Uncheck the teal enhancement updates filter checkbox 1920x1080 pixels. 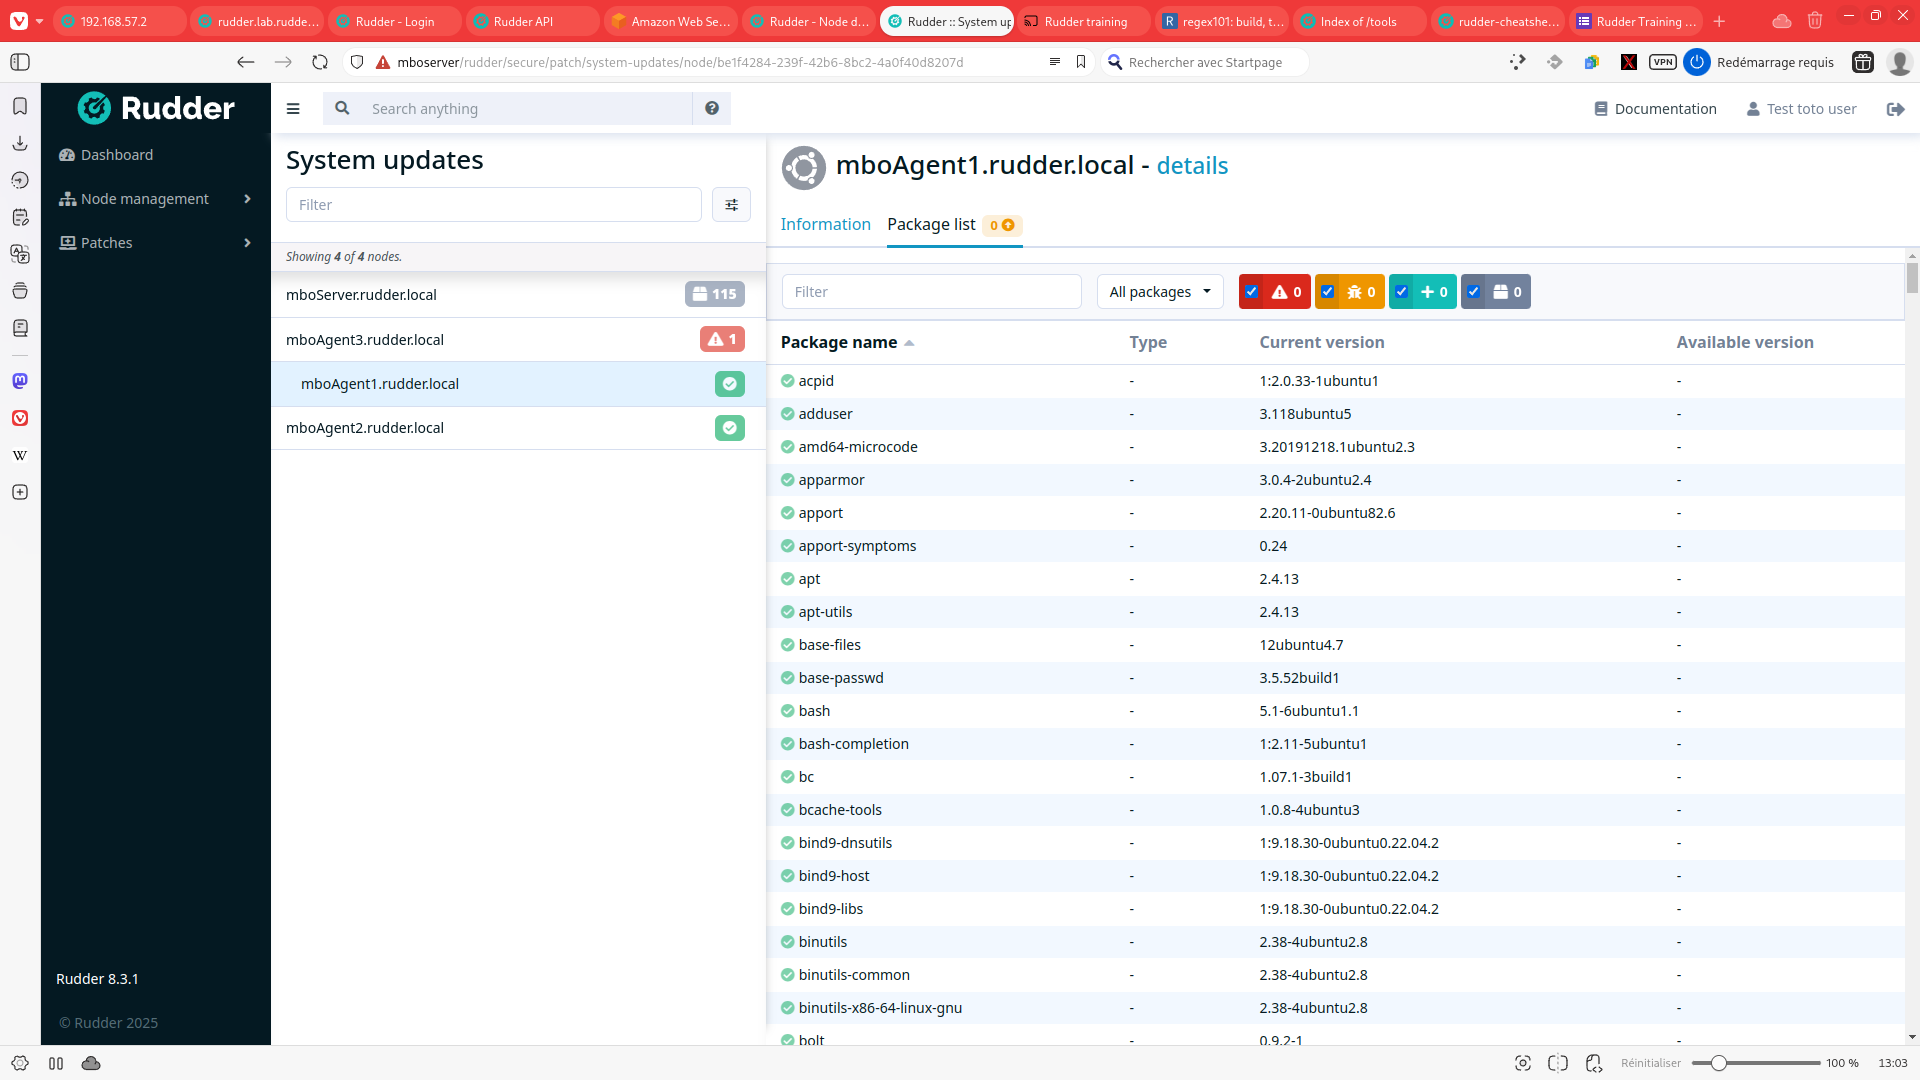[x=1402, y=292]
